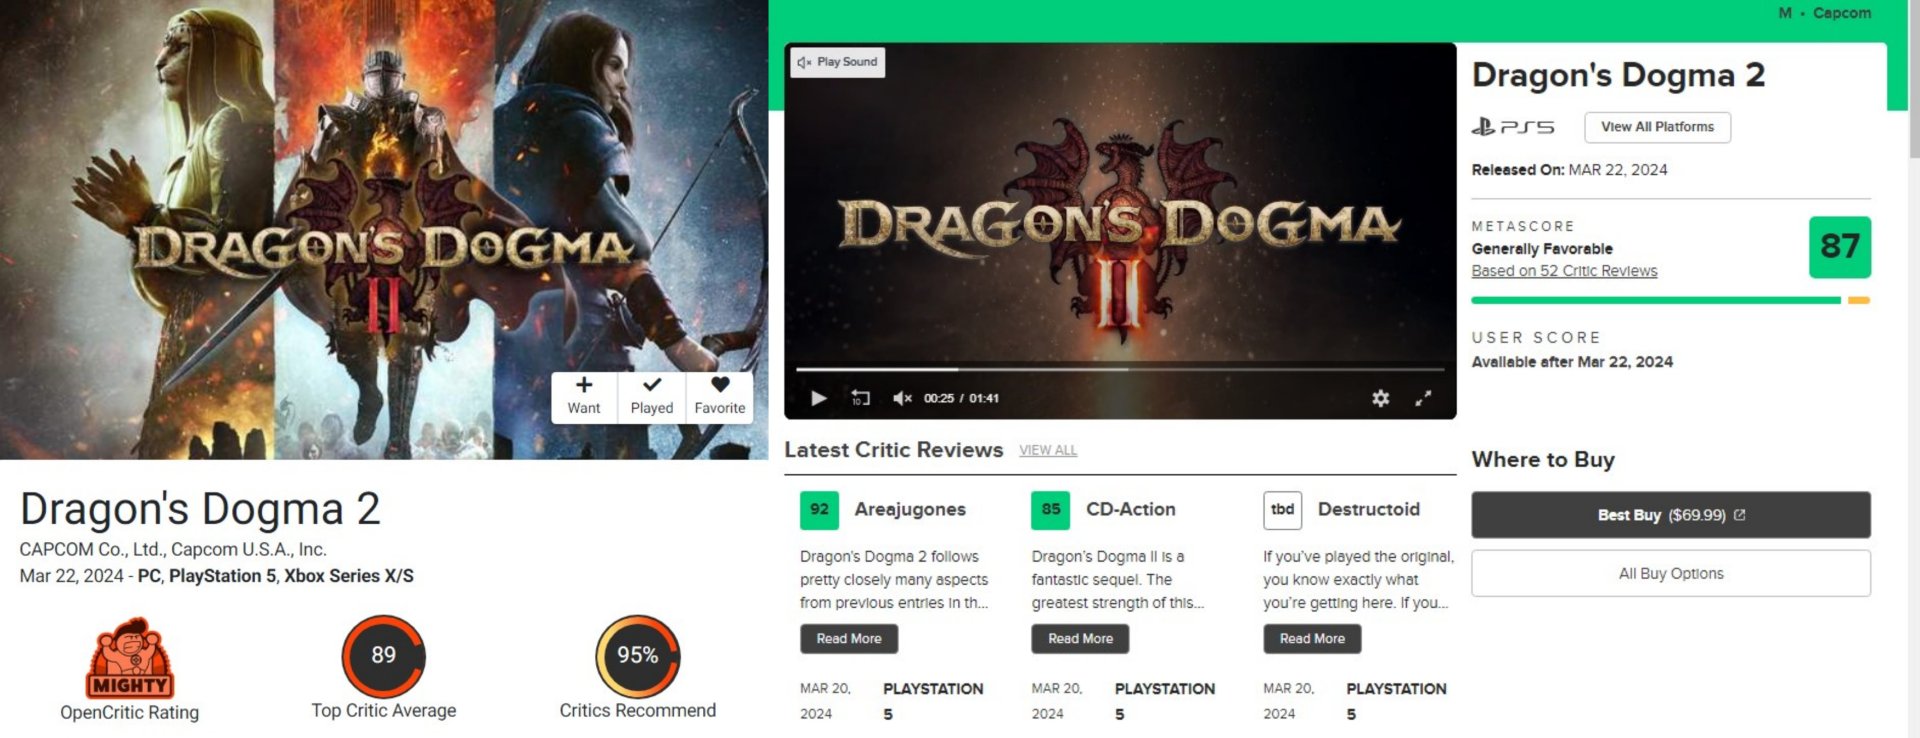Click the Metascore distribution bar
This screenshot has width=1920, height=738.
[1670, 300]
